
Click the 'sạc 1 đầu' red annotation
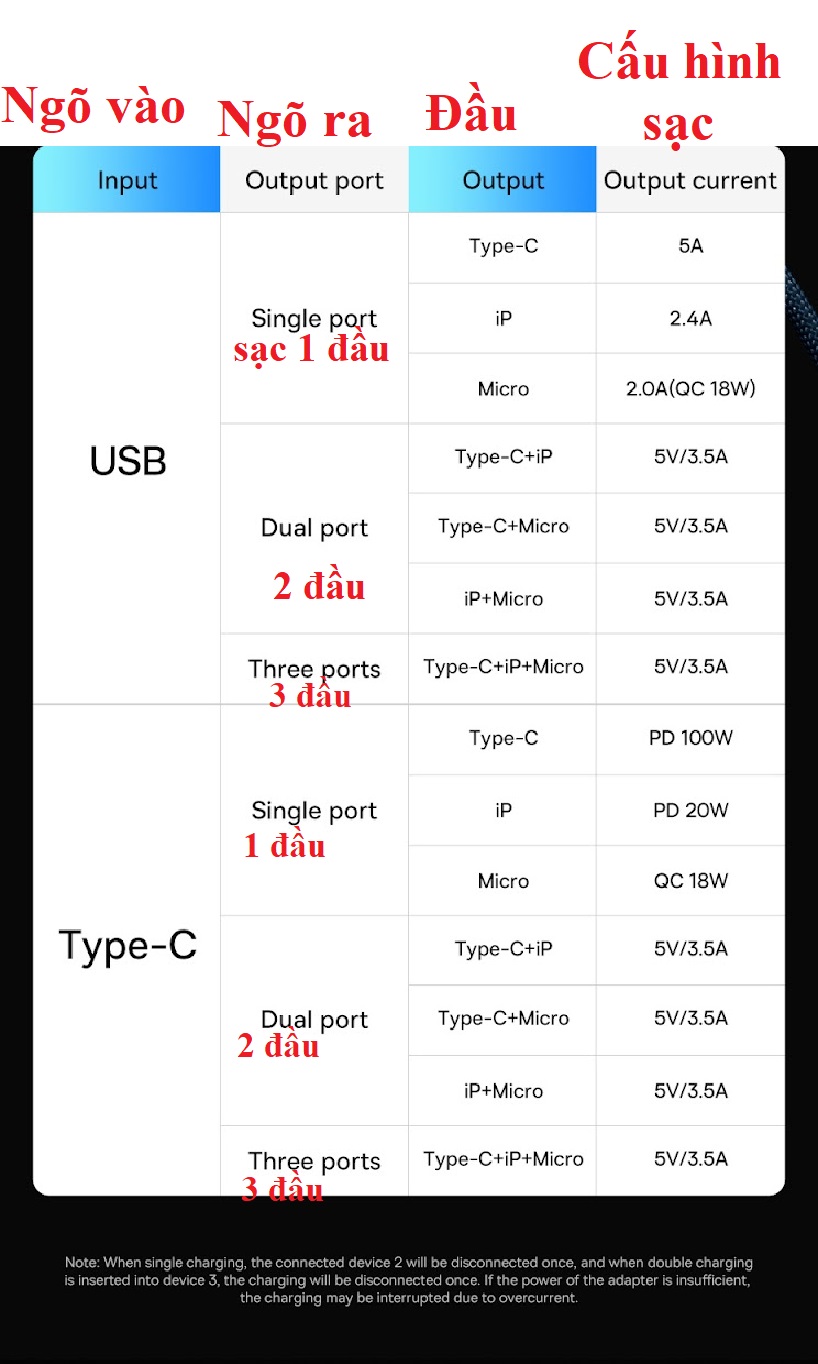(311, 349)
